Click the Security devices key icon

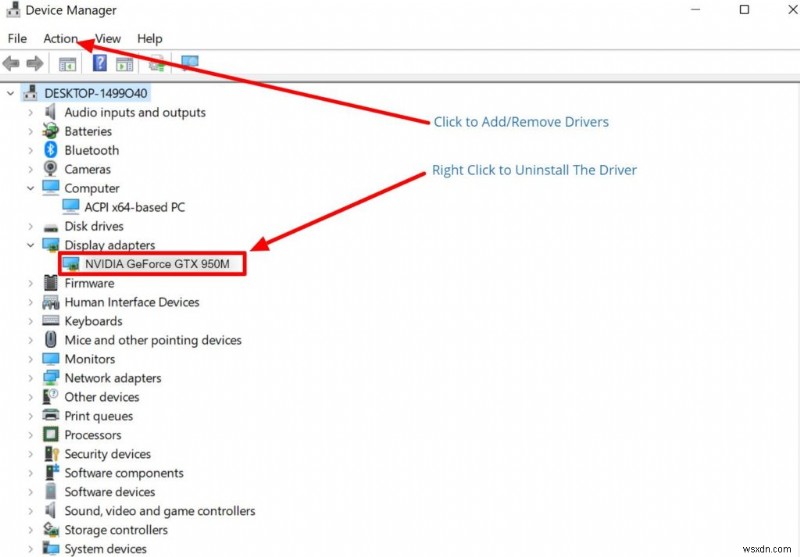52,453
